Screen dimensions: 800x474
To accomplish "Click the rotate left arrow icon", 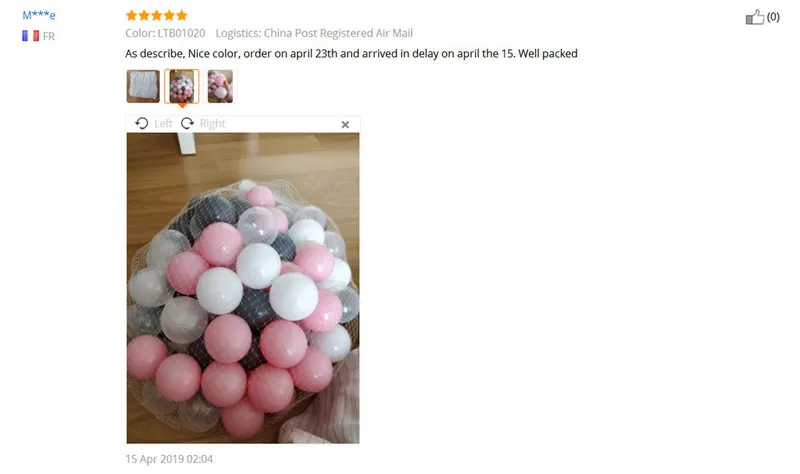I will click(142, 123).
